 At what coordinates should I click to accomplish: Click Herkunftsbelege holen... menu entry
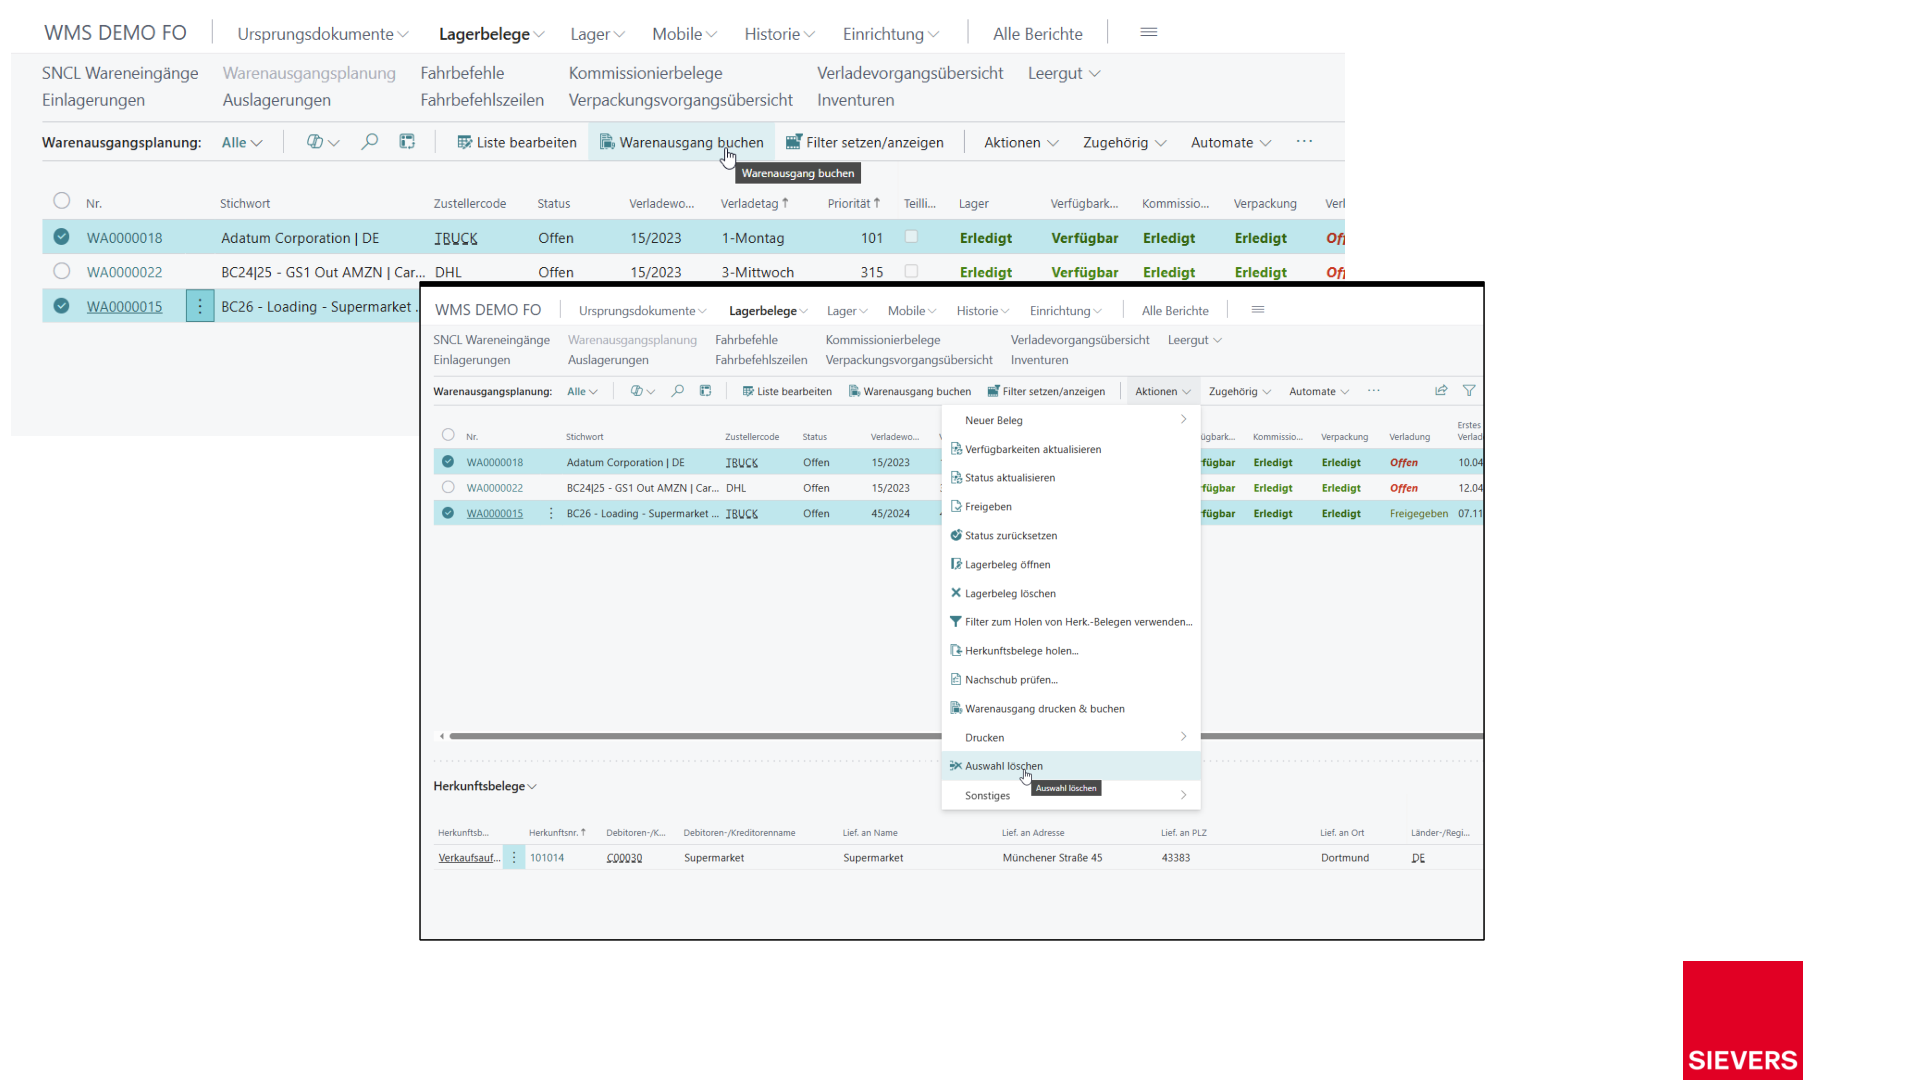click(x=1021, y=651)
